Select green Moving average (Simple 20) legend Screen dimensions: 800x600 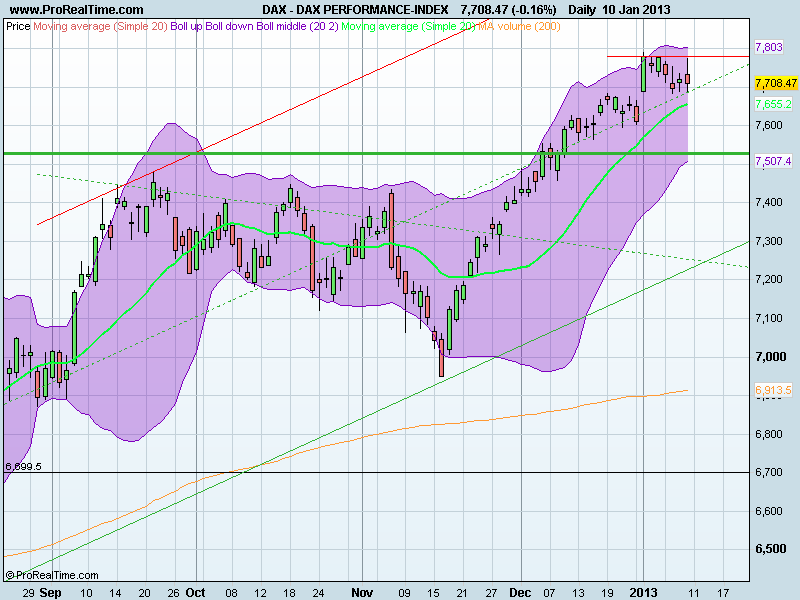pyautogui.click(x=408, y=26)
